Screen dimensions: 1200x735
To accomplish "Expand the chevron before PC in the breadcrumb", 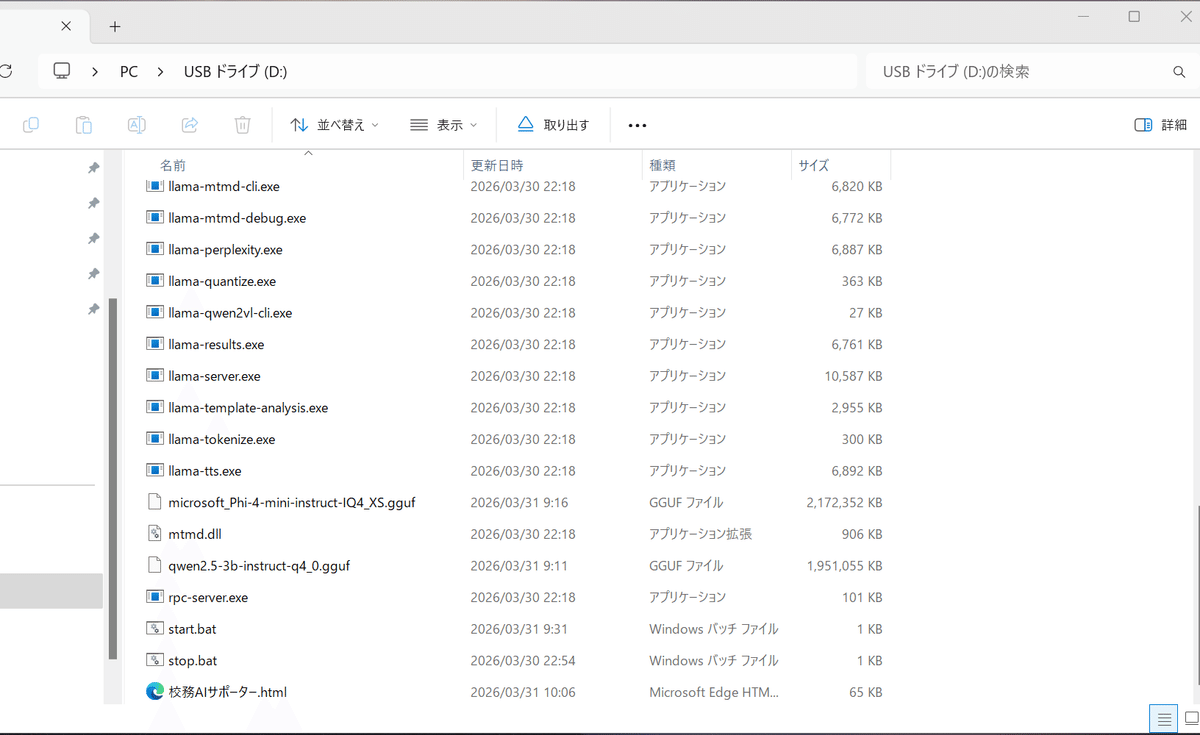I will 95,72.
